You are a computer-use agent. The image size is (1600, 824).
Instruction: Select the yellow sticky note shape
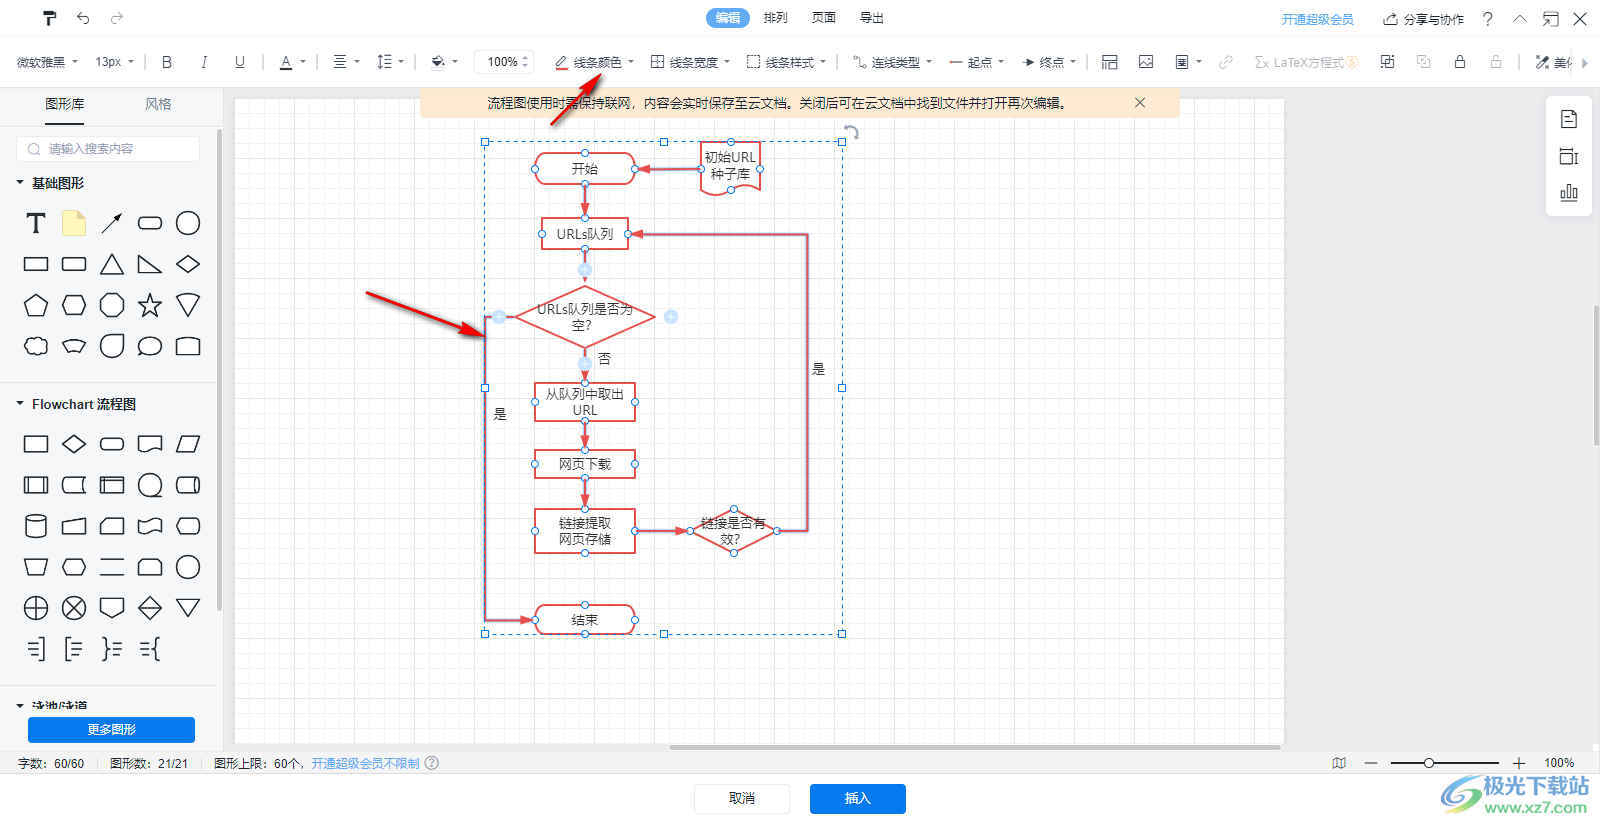tap(74, 223)
